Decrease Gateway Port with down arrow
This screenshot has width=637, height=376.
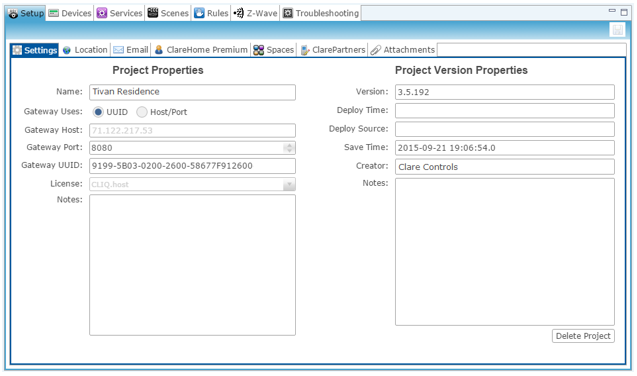point(289,150)
